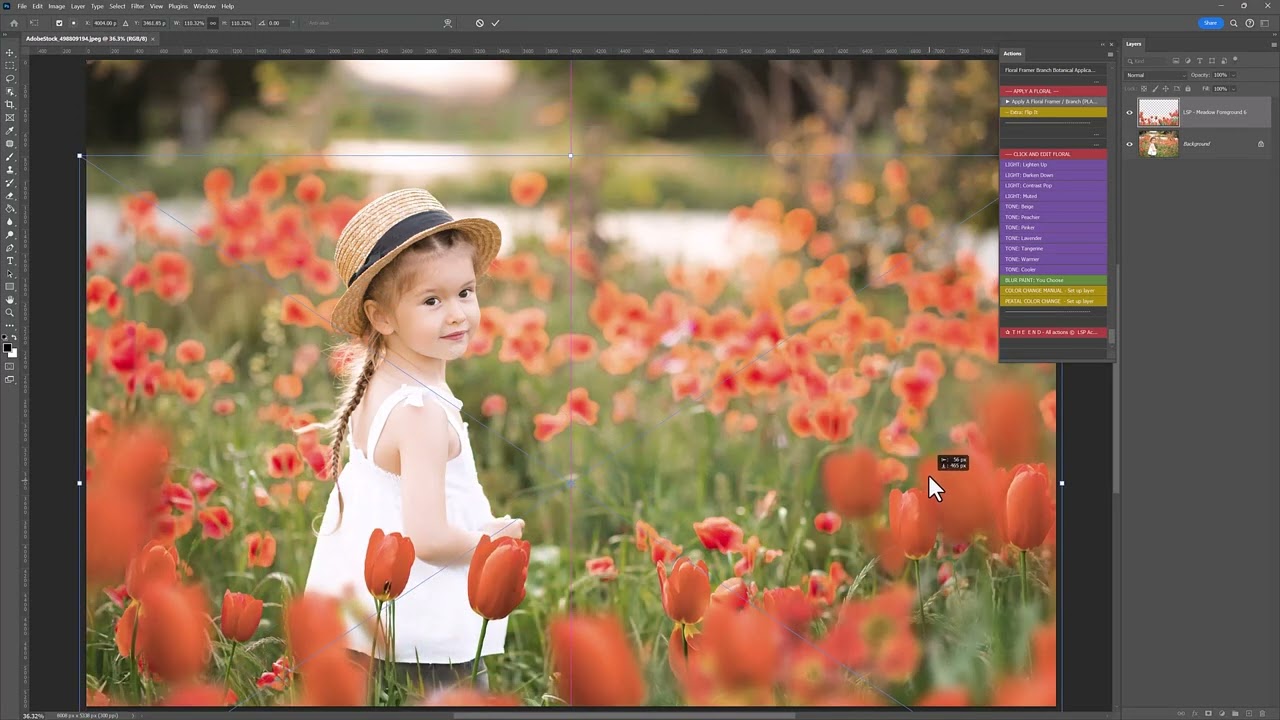Create a new layer from Layers footer
1280x720 pixels.
pyautogui.click(x=1248, y=713)
